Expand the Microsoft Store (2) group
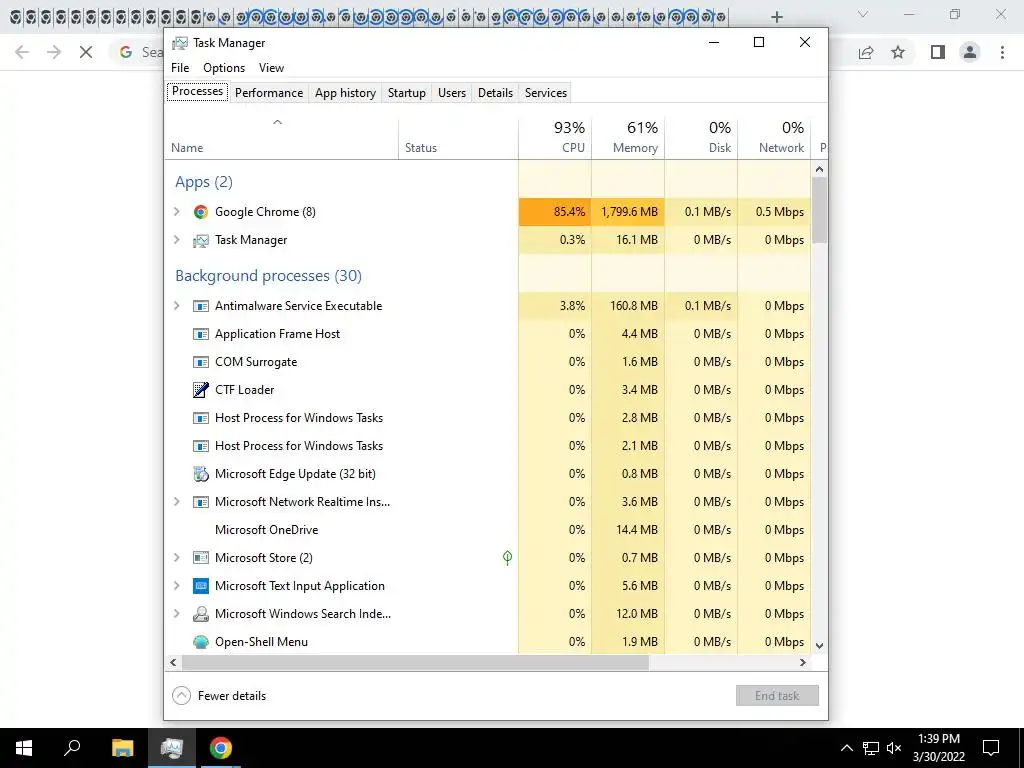Viewport: 1024px width, 768px height. 176,558
